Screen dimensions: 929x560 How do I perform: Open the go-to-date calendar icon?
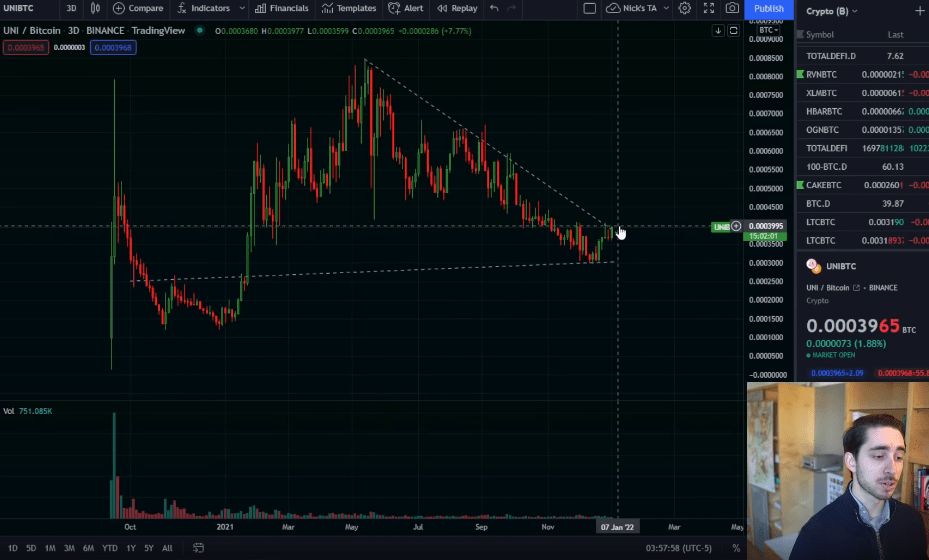pyautogui.click(x=199, y=548)
